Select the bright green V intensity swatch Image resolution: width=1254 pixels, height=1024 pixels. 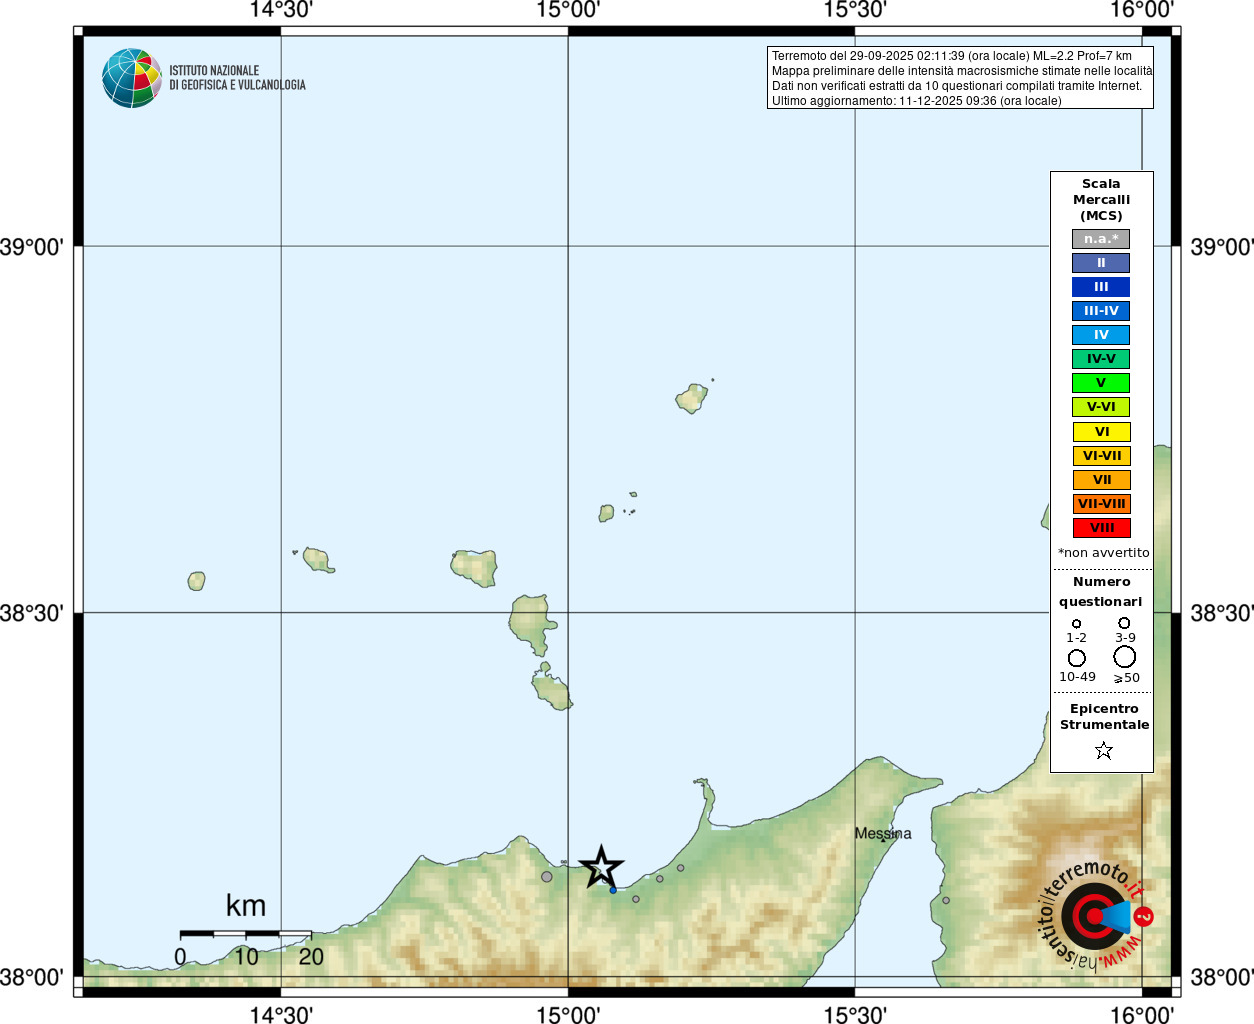[1101, 383]
